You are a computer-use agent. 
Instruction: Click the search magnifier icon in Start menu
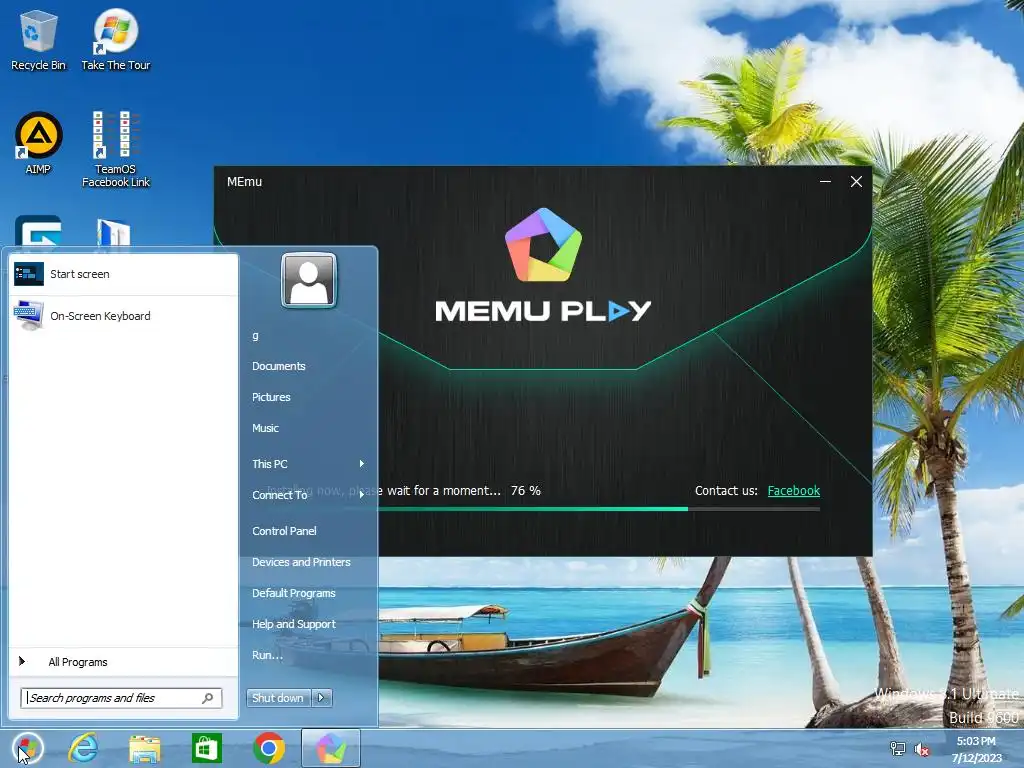pyautogui.click(x=208, y=698)
